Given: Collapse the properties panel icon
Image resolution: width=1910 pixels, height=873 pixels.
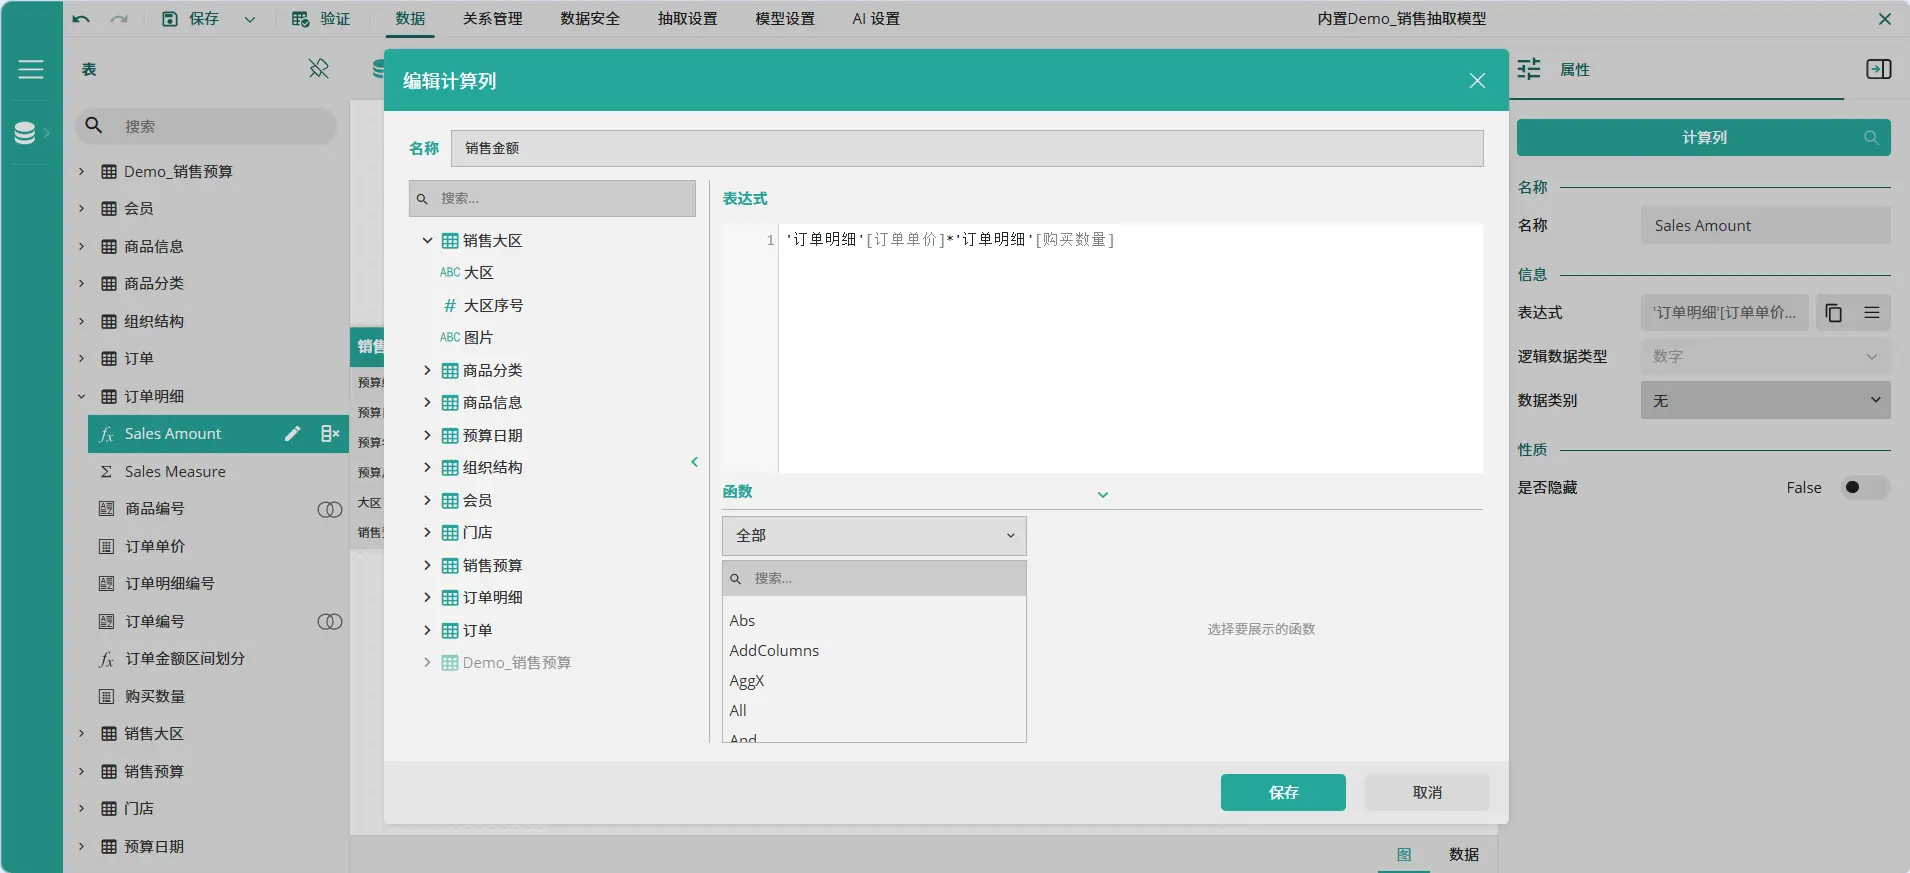Looking at the screenshot, I should [1879, 69].
